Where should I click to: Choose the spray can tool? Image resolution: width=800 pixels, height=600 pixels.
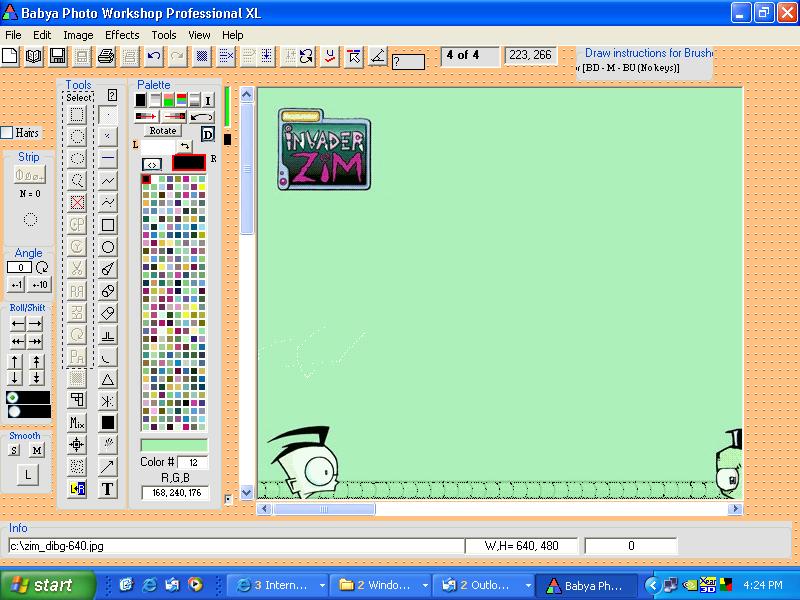108,444
